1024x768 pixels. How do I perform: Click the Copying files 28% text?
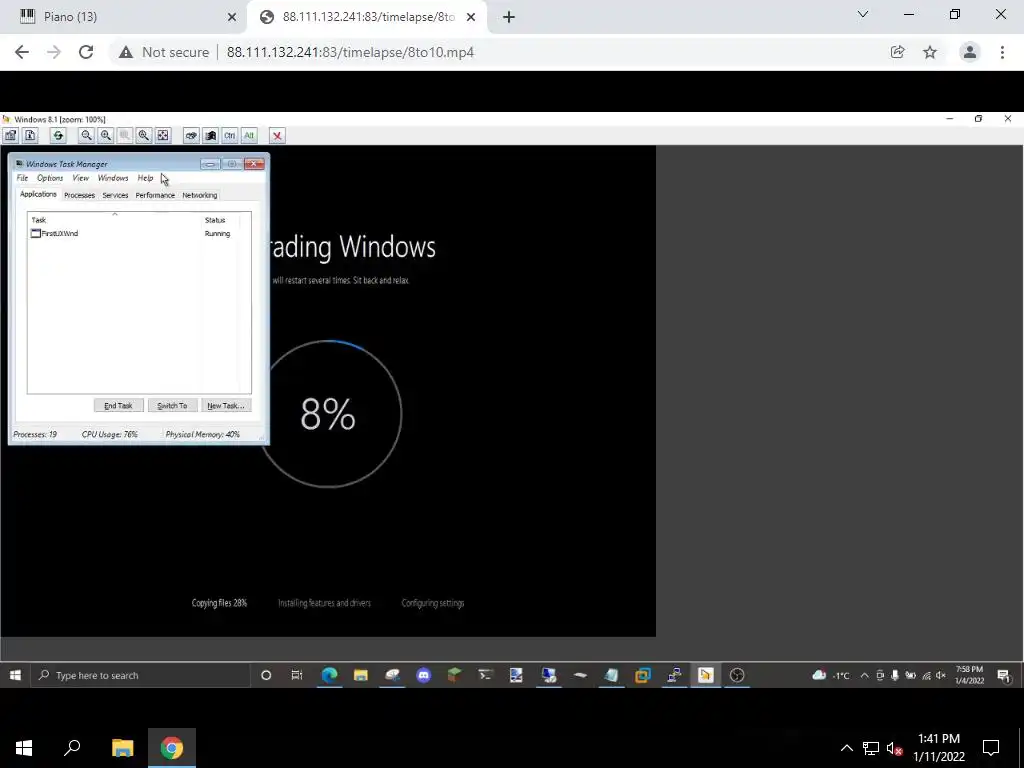219,603
